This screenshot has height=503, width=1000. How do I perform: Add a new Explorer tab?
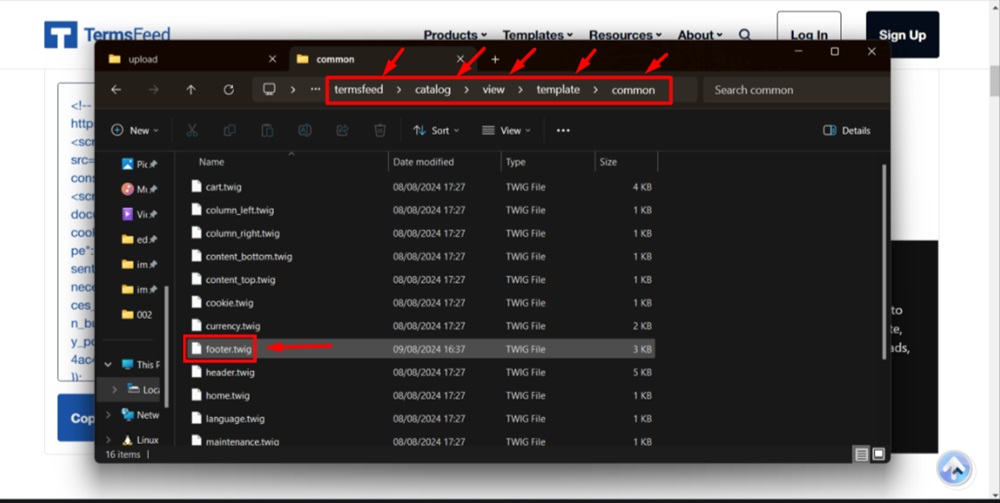click(x=495, y=59)
